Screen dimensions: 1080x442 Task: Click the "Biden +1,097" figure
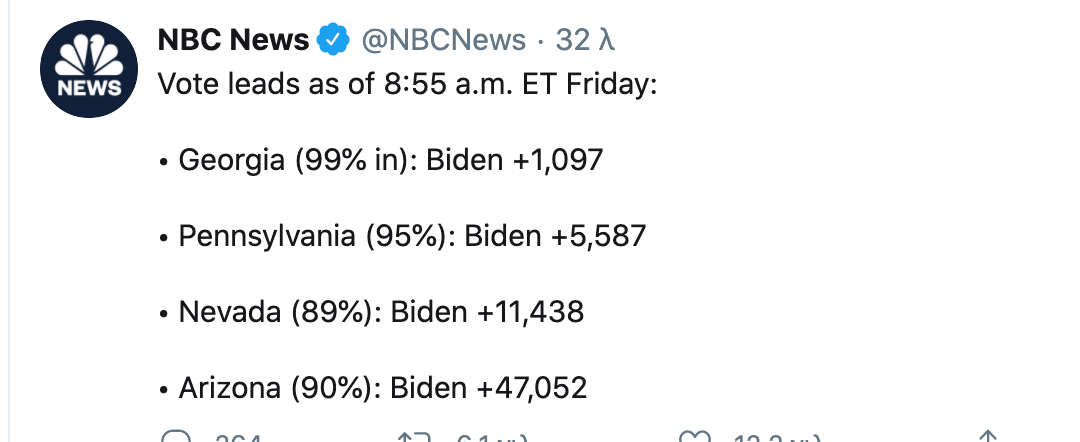coord(515,159)
